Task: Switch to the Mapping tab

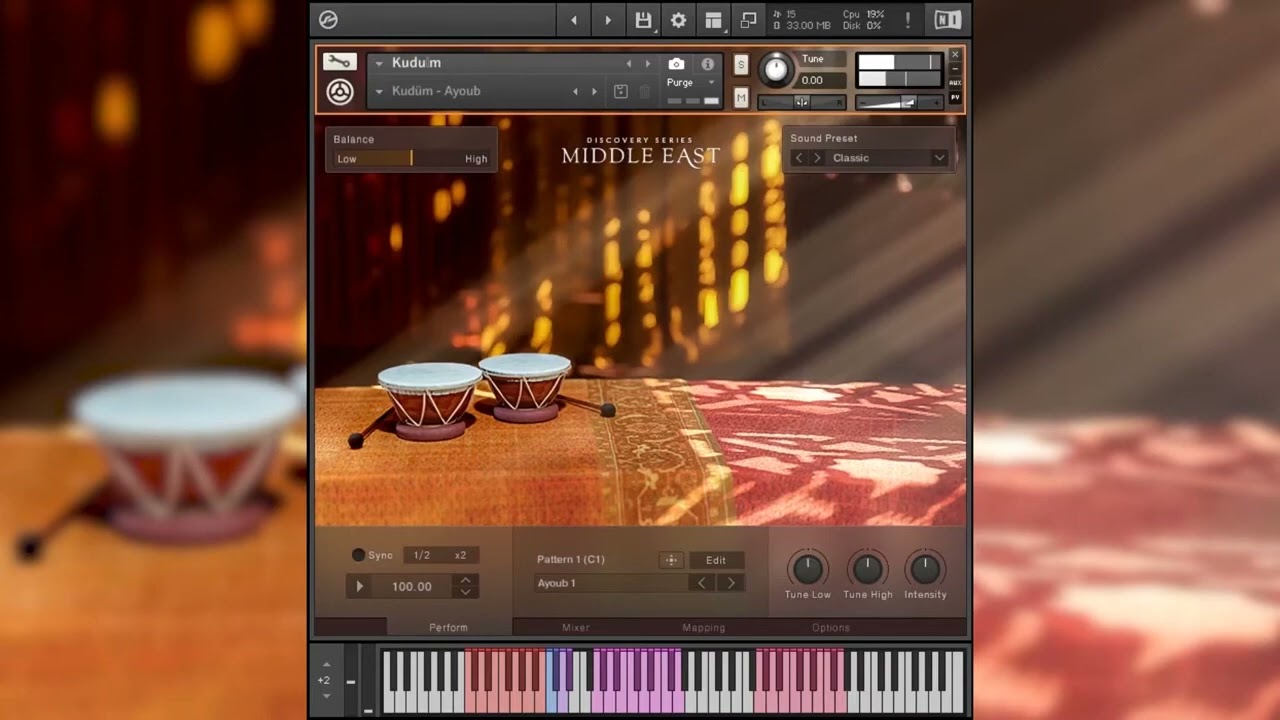Action: 704,628
